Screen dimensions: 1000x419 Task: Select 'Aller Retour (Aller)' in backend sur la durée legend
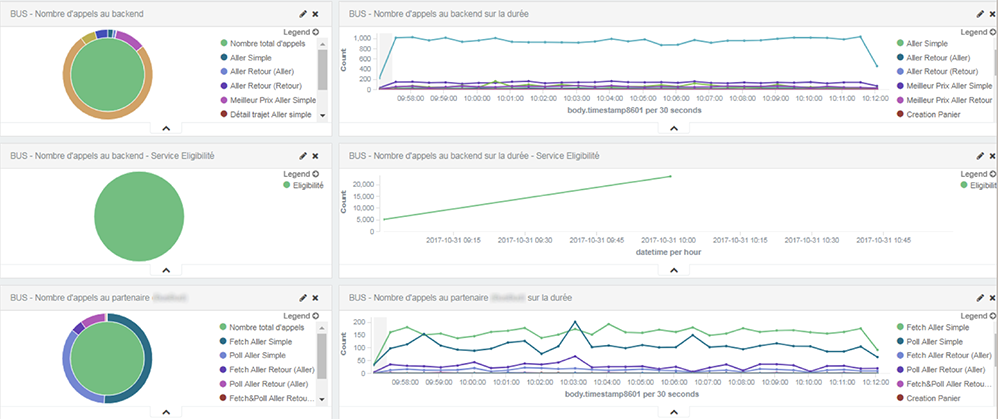click(936, 58)
